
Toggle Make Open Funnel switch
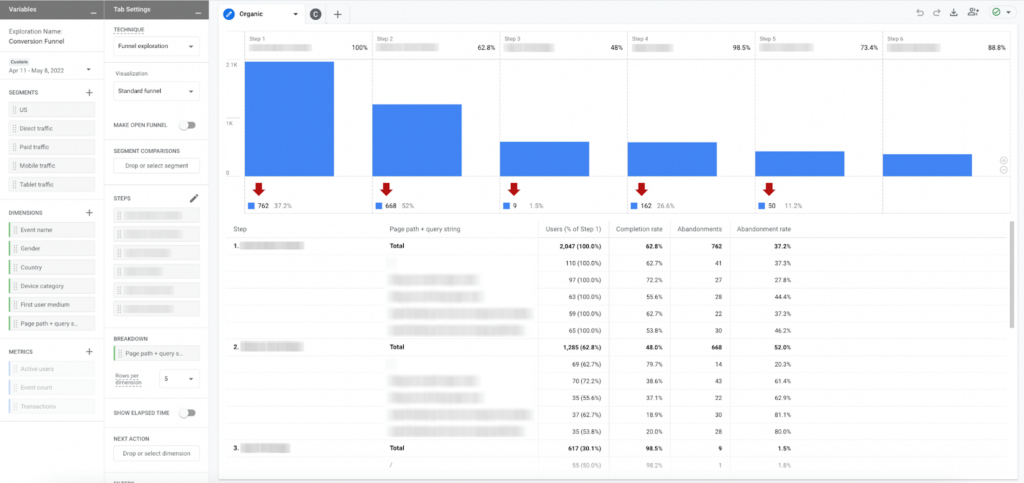(187, 125)
